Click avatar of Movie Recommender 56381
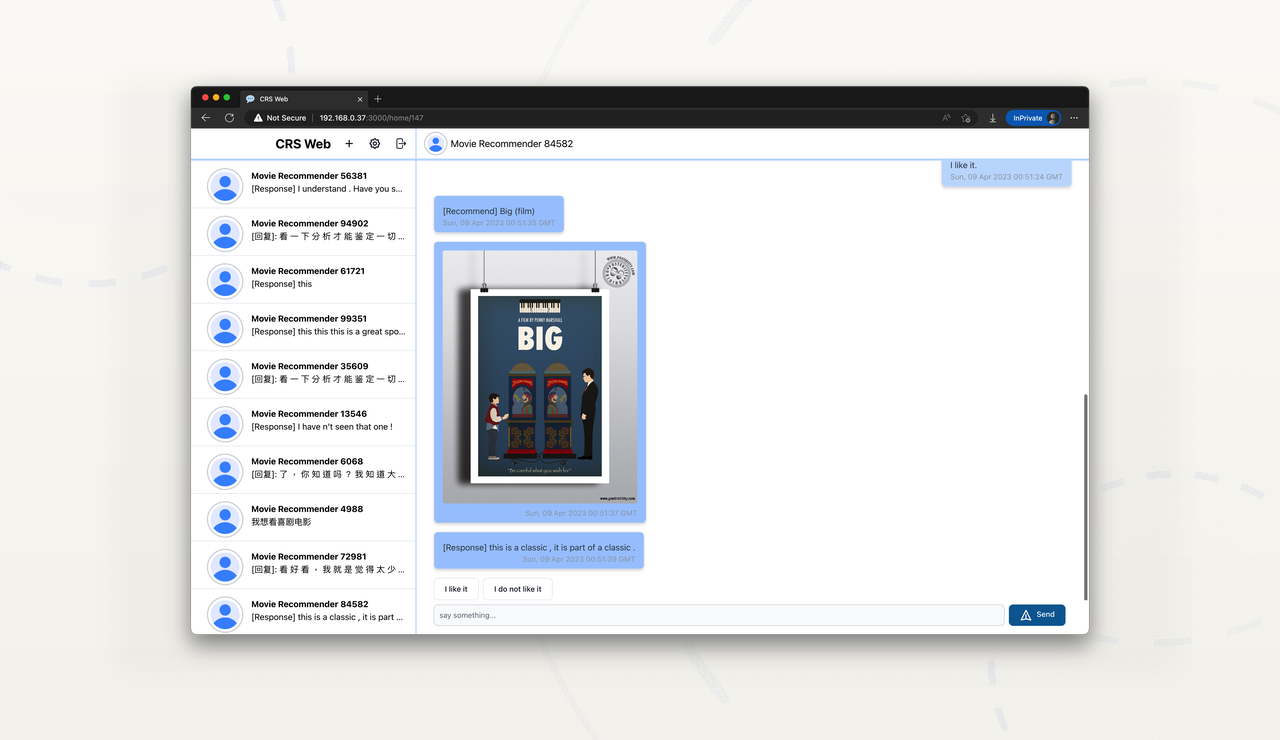This screenshot has width=1280, height=740. pos(225,186)
